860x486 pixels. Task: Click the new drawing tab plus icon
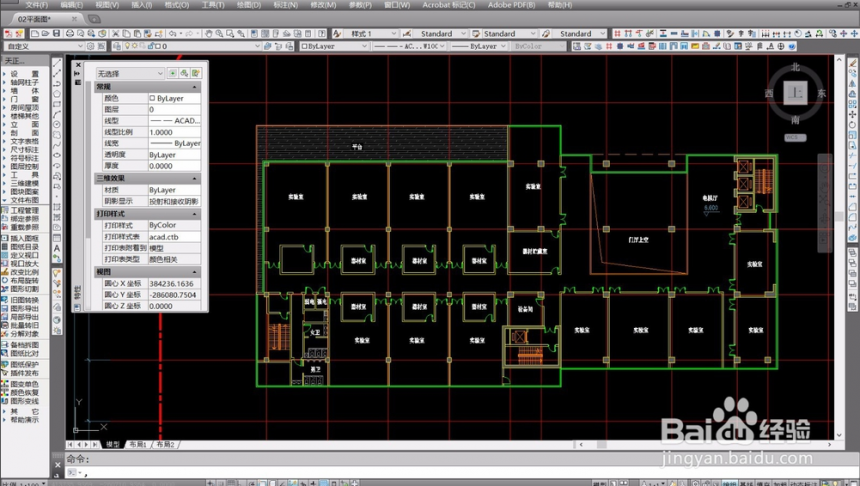coord(94,19)
